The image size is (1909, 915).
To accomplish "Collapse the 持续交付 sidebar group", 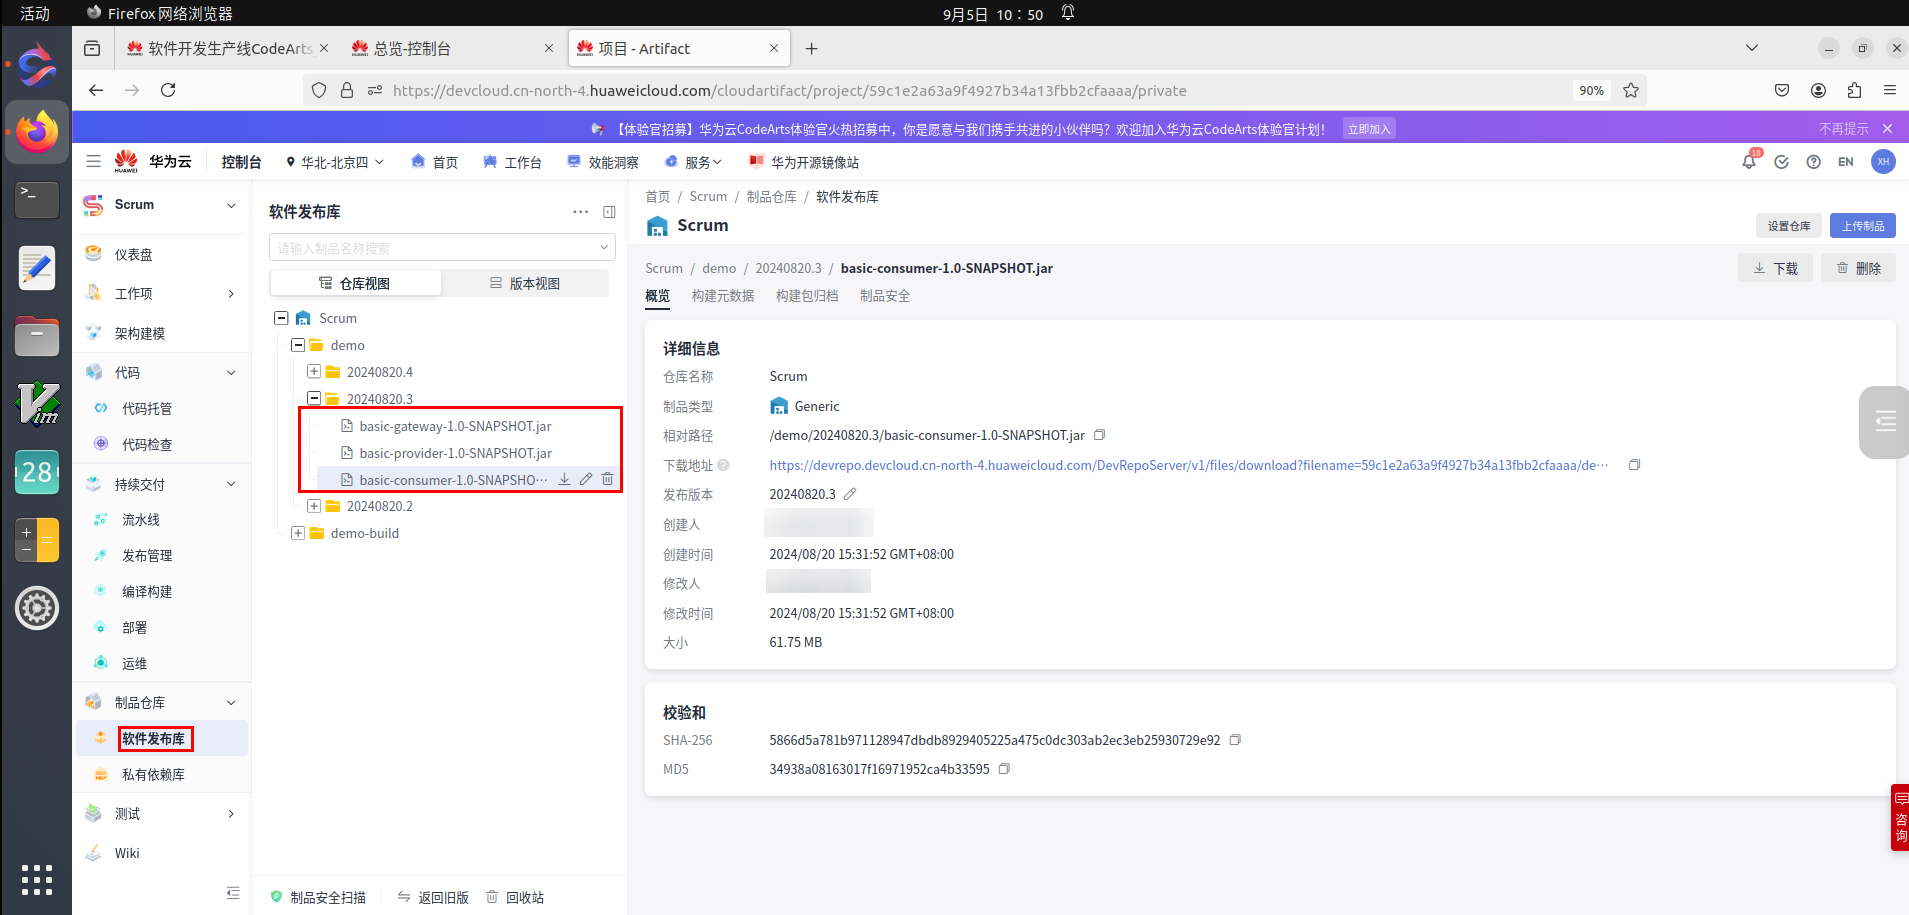I will pos(231,484).
